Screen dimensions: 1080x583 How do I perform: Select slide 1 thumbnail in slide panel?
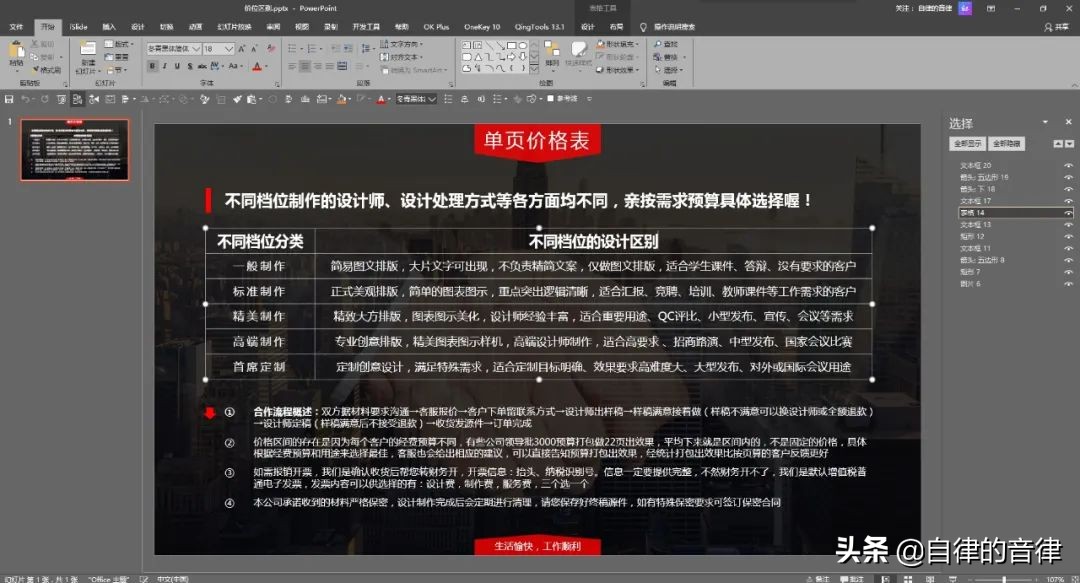coord(74,150)
